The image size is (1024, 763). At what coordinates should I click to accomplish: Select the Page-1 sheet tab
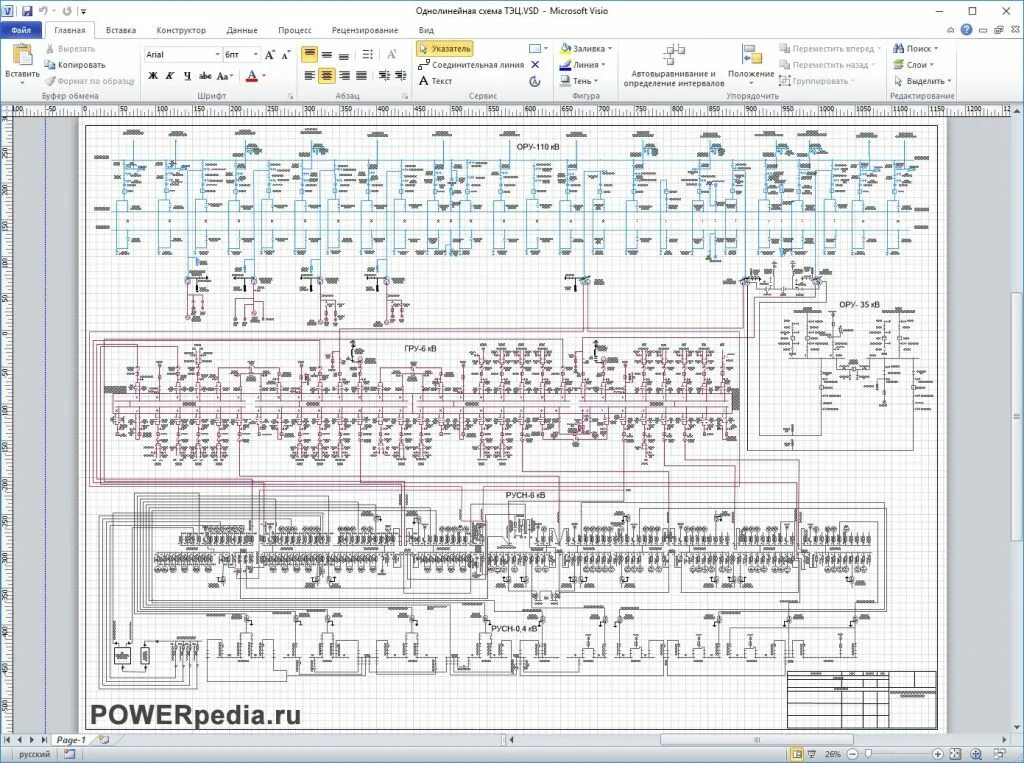(71, 739)
